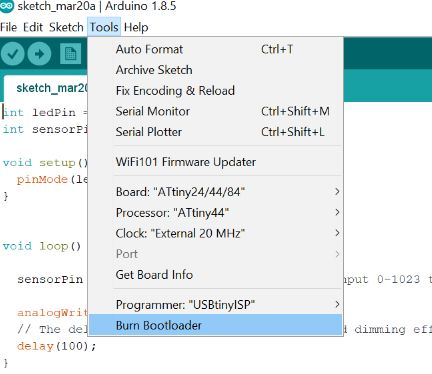Open the Serial Monitor

point(215,111)
